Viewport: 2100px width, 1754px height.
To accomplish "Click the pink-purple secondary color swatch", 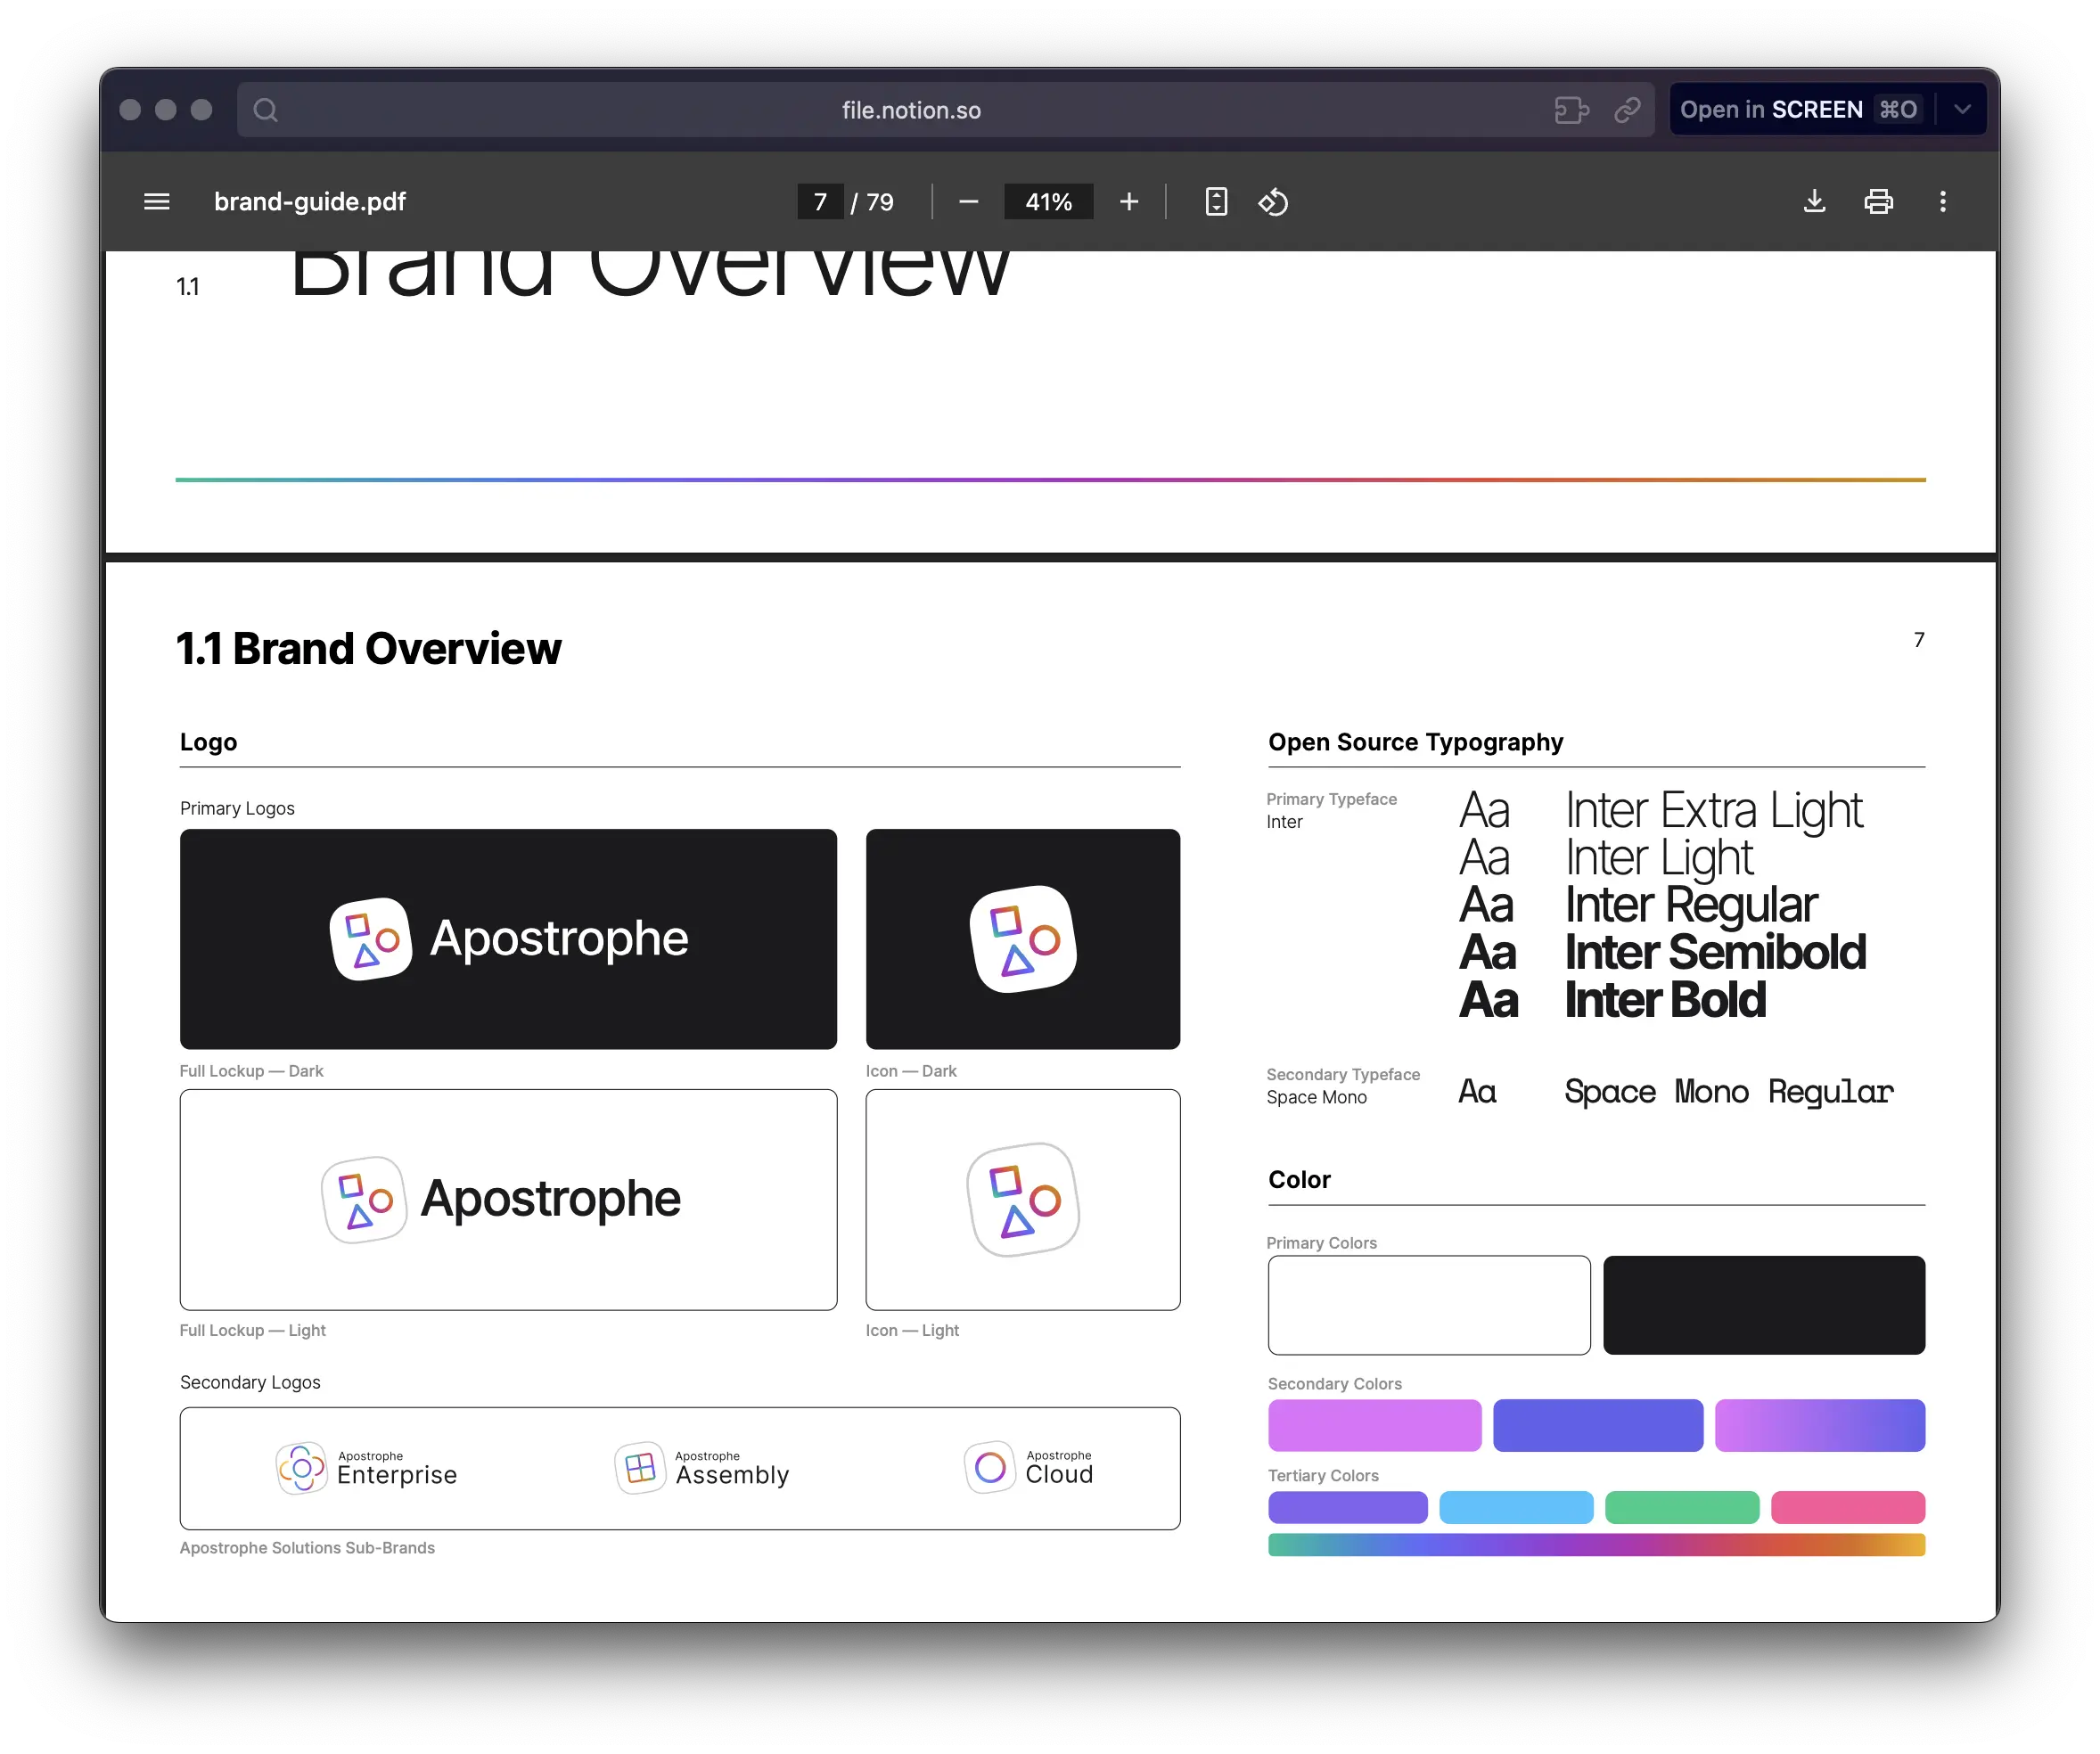I will pyautogui.click(x=1374, y=1425).
